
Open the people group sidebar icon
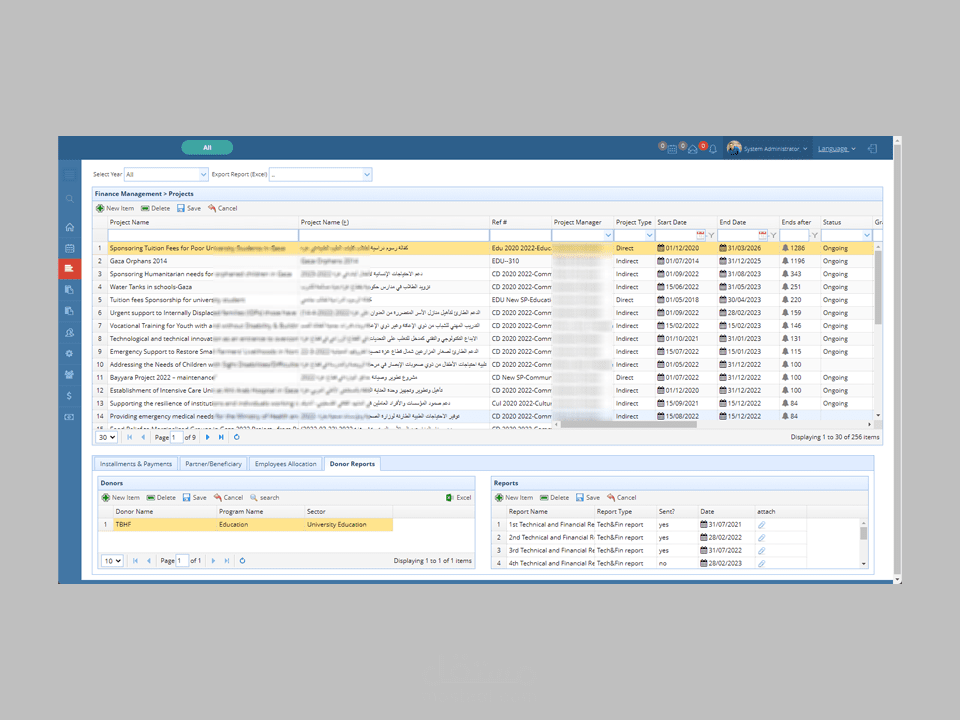click(x=69, y=374)
